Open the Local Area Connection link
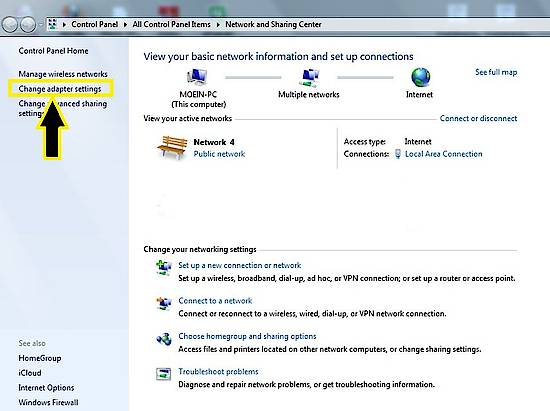The image size is (550, 411). click(x=443, y=154)
